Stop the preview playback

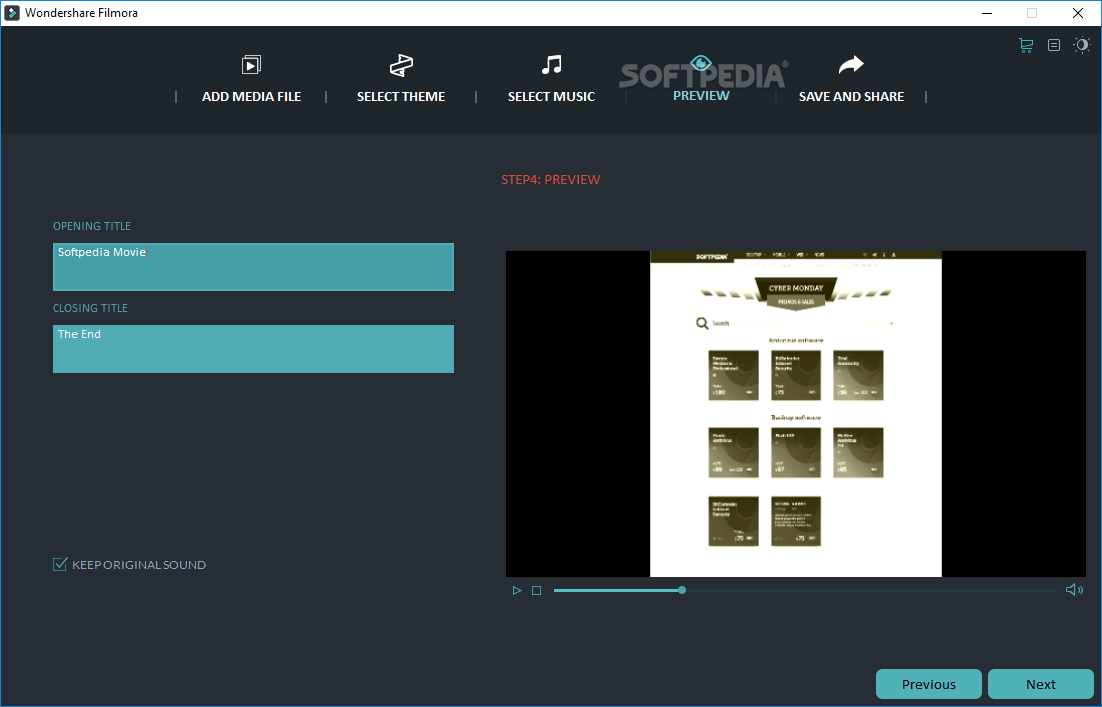(536, 590)
